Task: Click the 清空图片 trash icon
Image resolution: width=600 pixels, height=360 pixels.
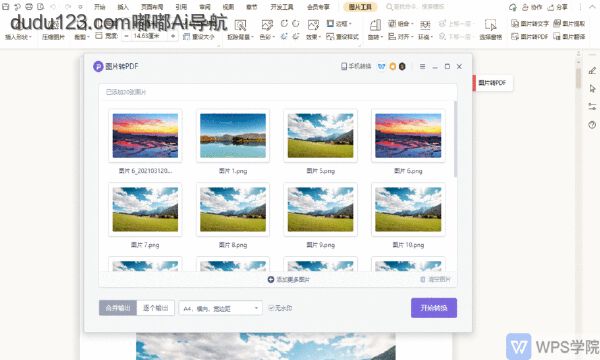Action: click(423, 280)
